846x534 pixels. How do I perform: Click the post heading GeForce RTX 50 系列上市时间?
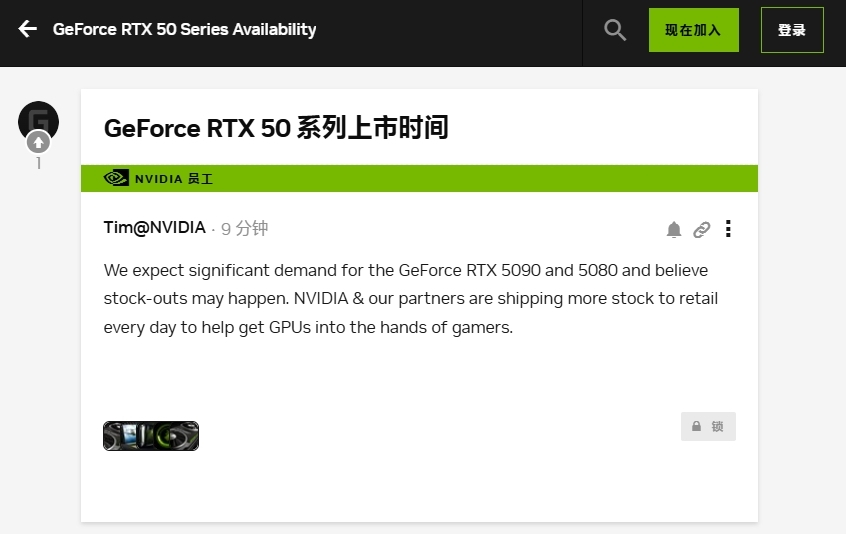pos(276,128)
